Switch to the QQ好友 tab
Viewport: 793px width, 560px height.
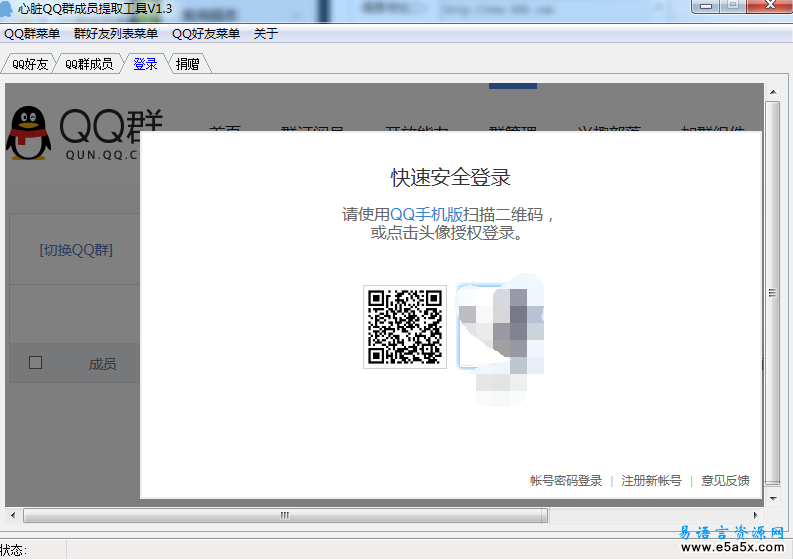[x=30, y=64]
